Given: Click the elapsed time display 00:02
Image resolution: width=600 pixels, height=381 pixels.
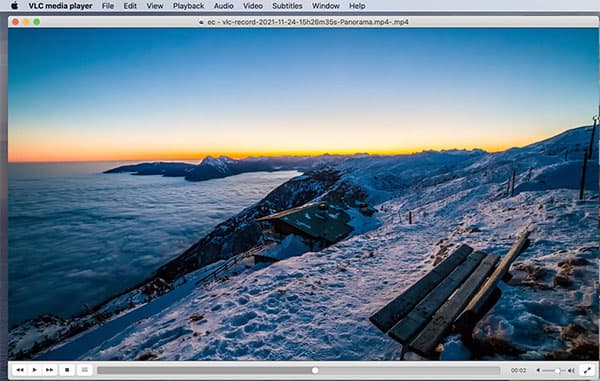Looking at the screenshot, I should click(x=518, y=370).
